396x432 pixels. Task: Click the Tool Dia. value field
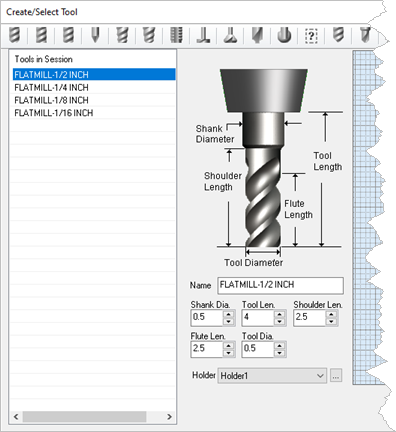(x=258, y=349)
